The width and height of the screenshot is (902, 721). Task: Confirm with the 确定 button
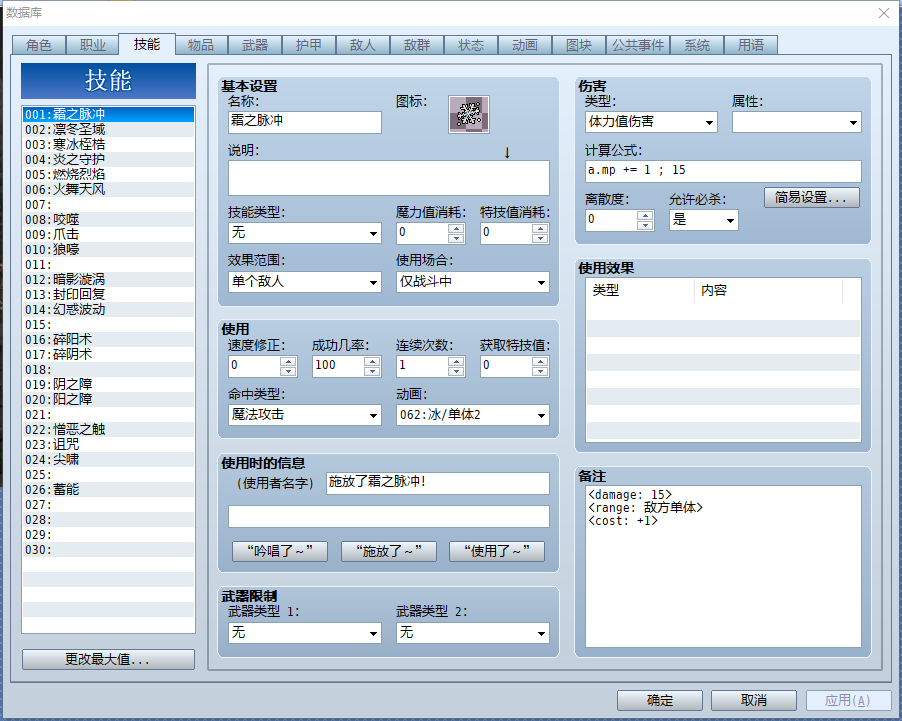(660, 700)
